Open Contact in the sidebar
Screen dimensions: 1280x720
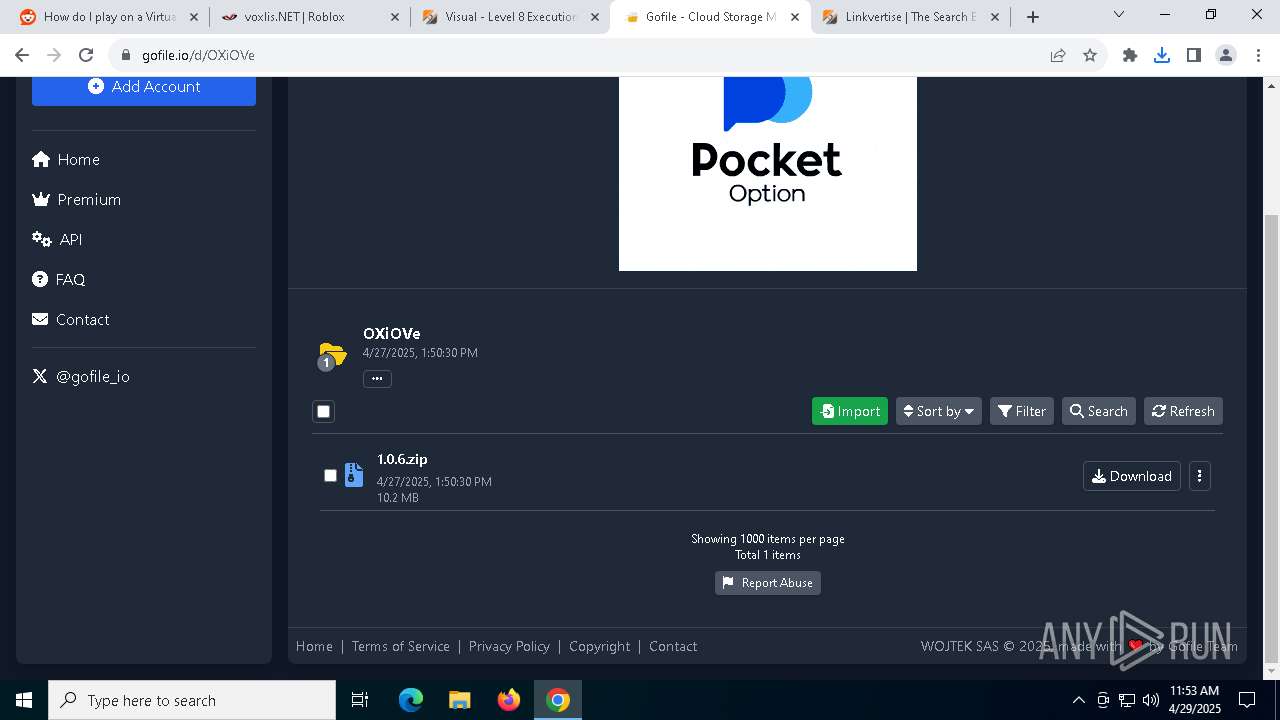pyautogui.click(x=70, y=320)
